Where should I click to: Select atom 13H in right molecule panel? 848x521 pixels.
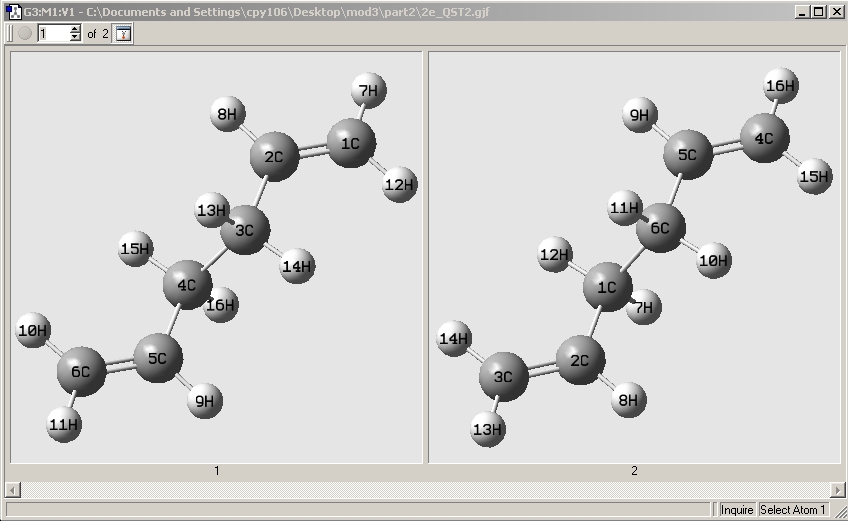pos(488,429)
